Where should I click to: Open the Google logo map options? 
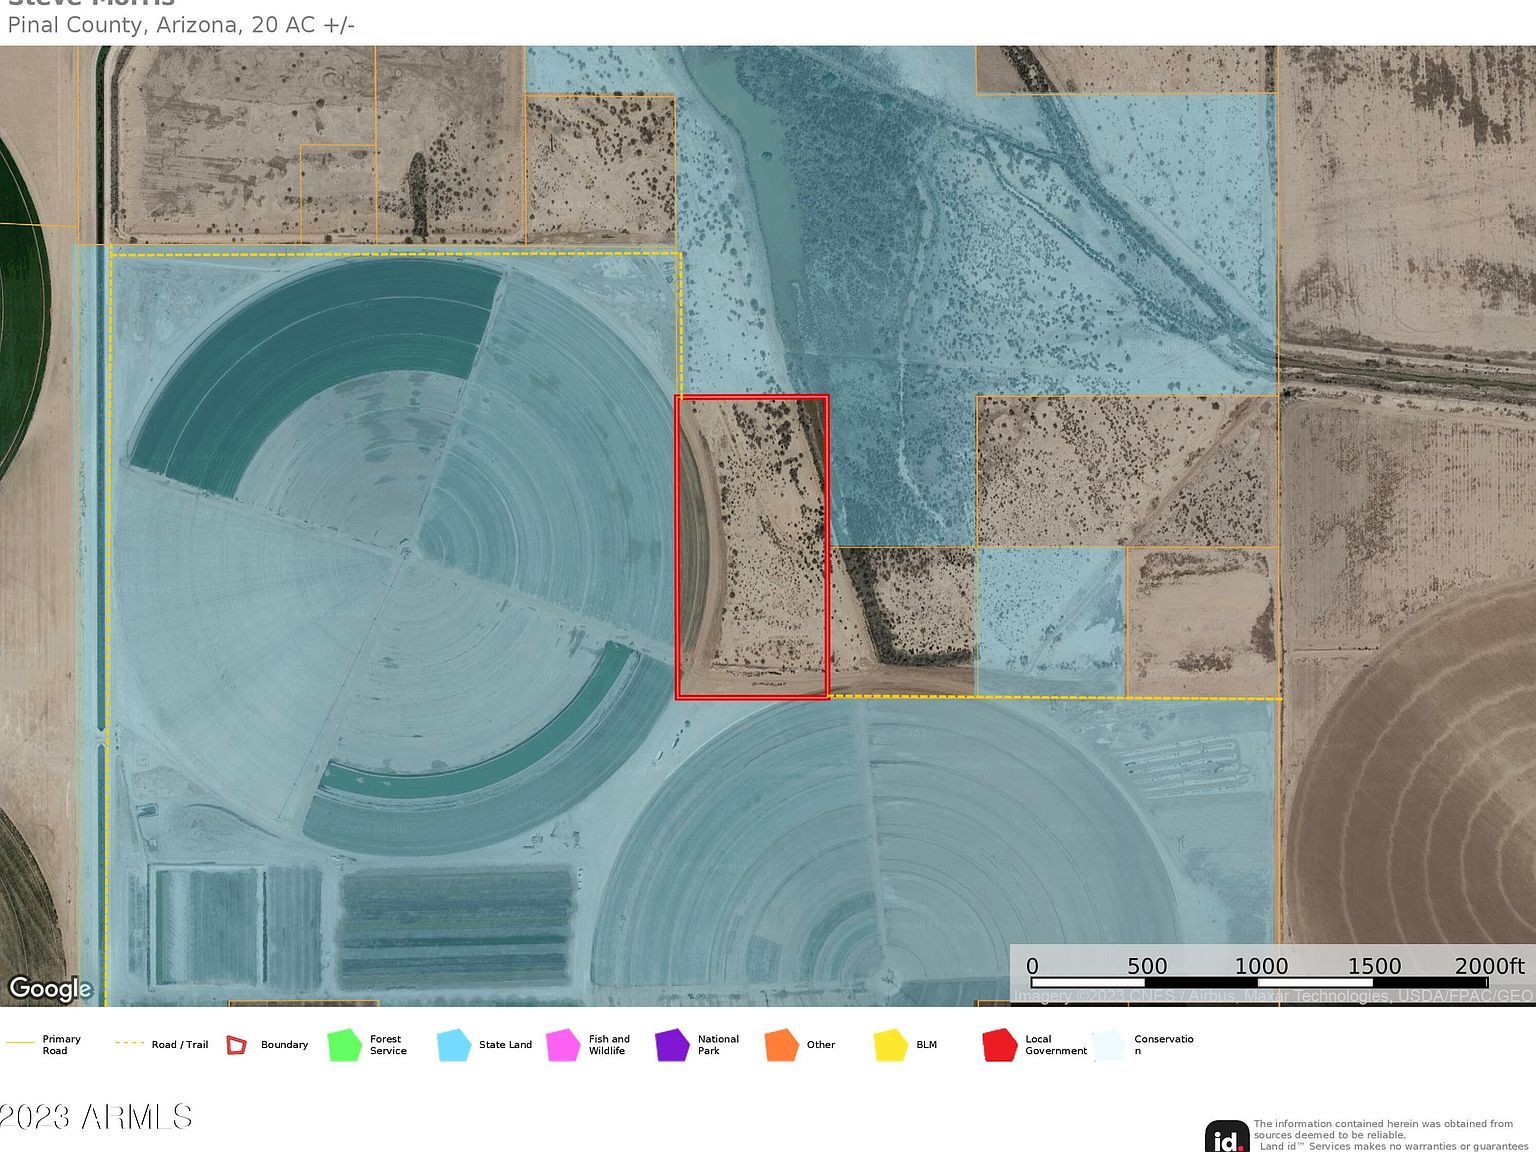point(48,990)
